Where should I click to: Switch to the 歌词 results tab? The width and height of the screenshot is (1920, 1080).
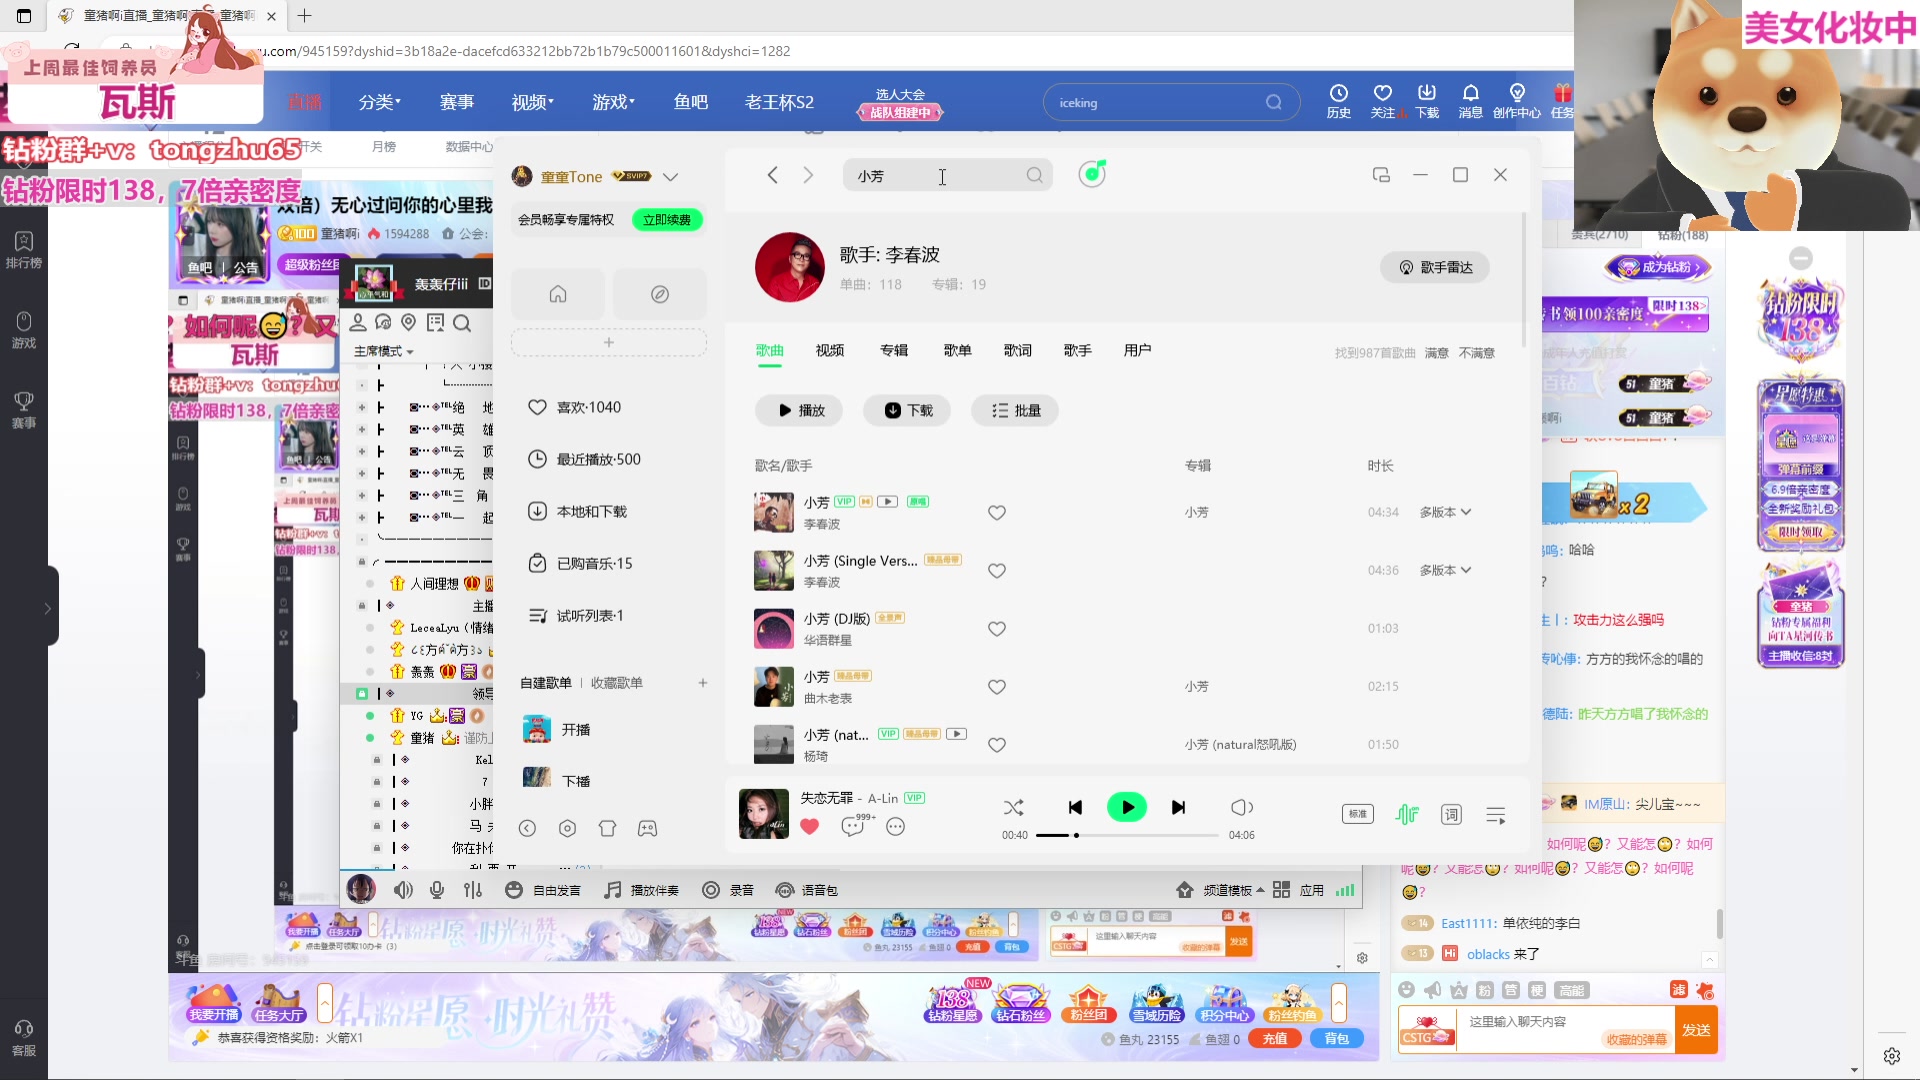click(x=1018, y=350)
